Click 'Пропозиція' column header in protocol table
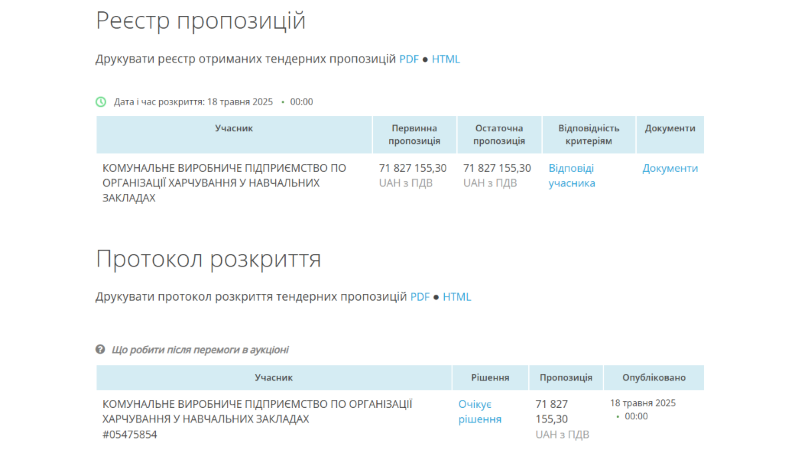 566,378
